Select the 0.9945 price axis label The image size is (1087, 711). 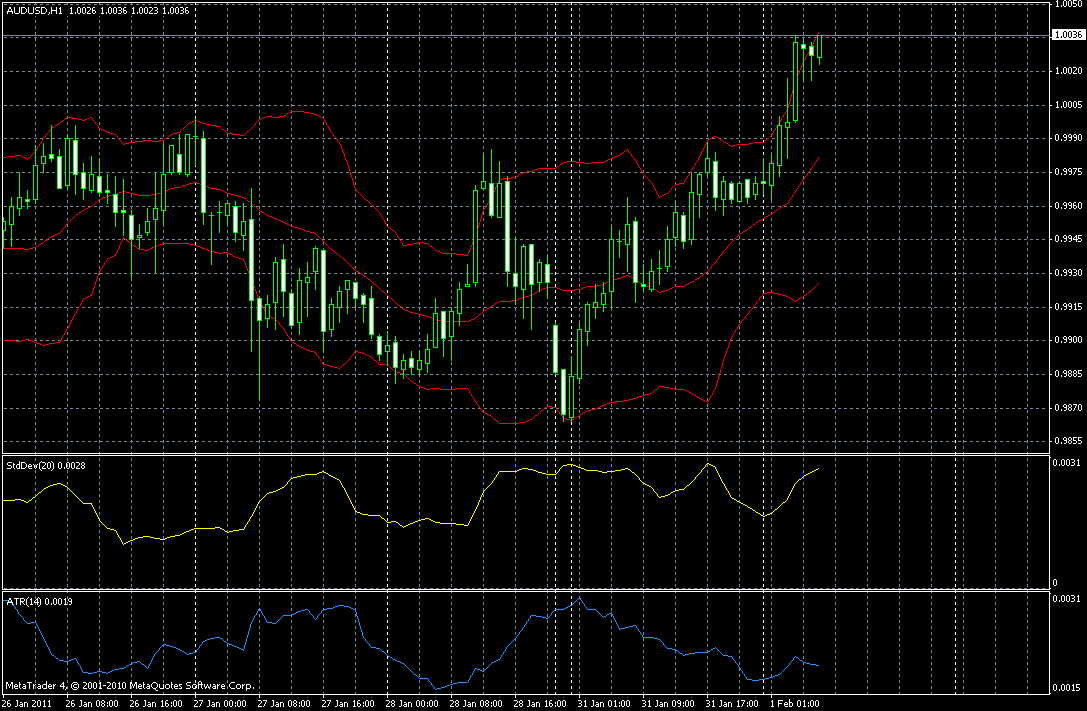[x=1068, y=239]
